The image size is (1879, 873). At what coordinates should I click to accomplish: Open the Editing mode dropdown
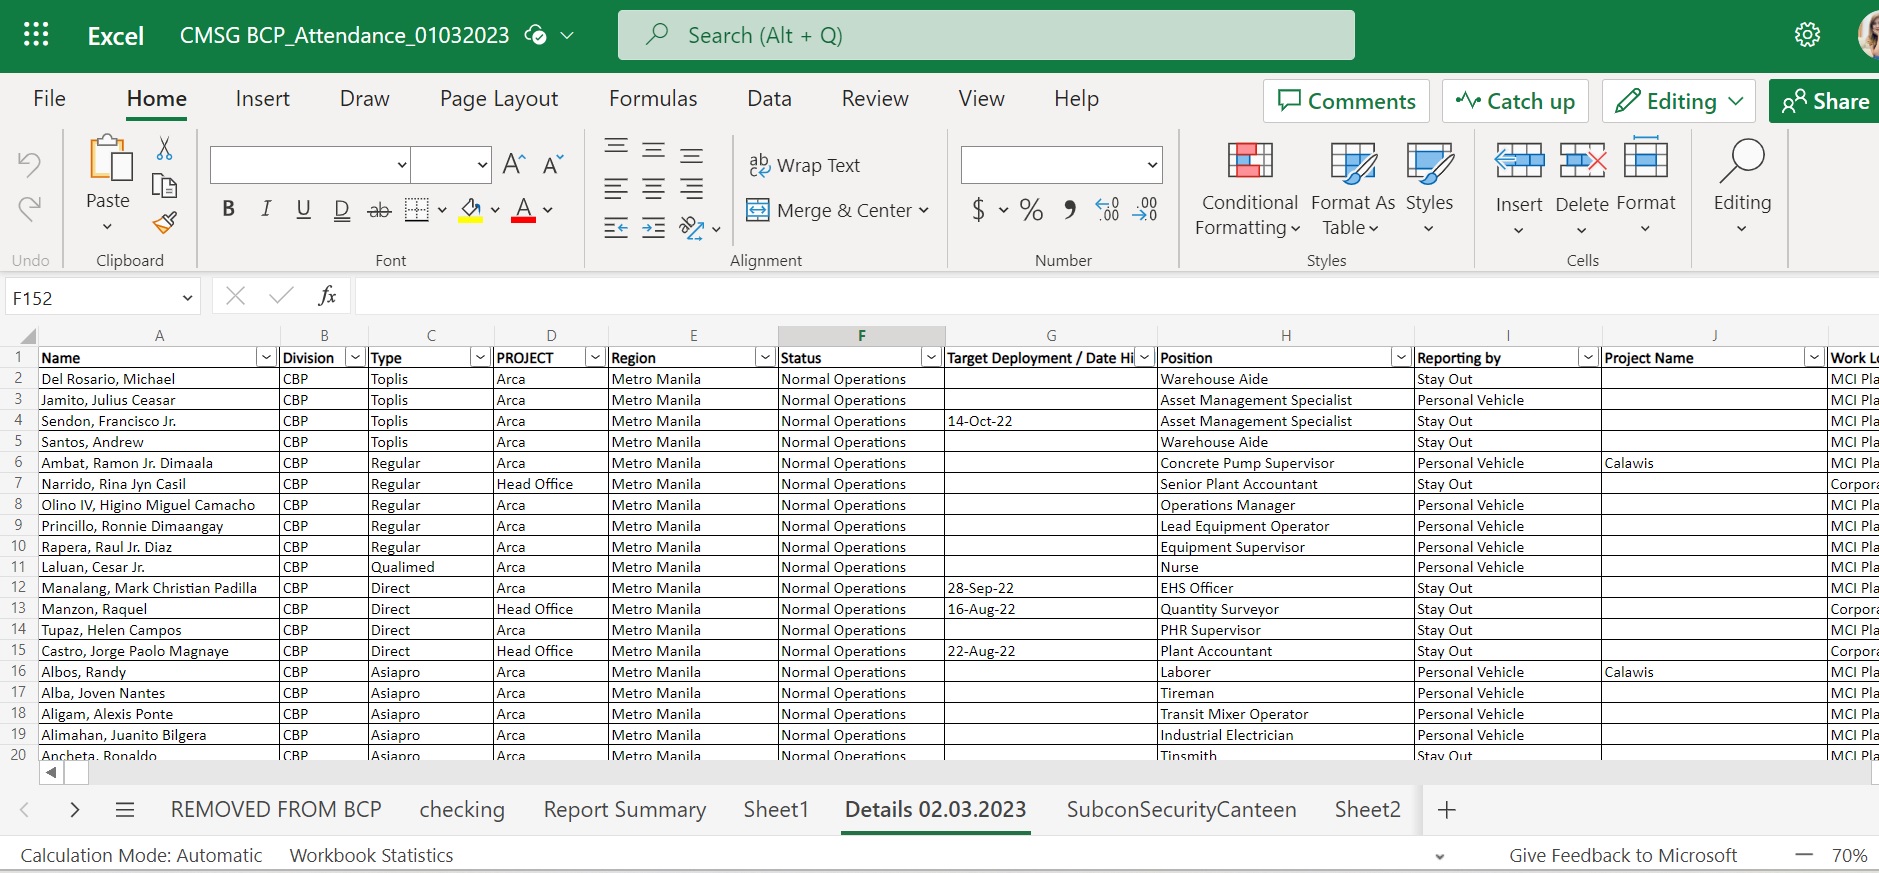1679,101
